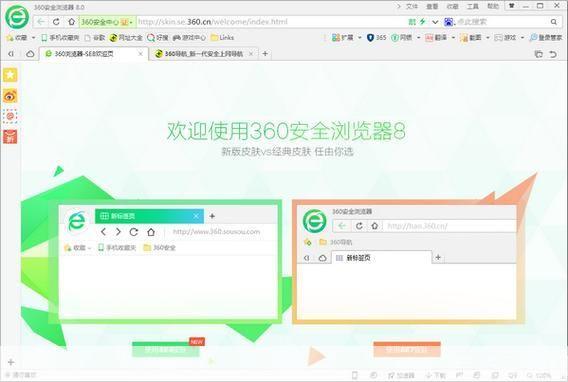Expand the 收藏 dropdown arrow
Screen dimensions: 568x382
[33, 38]
